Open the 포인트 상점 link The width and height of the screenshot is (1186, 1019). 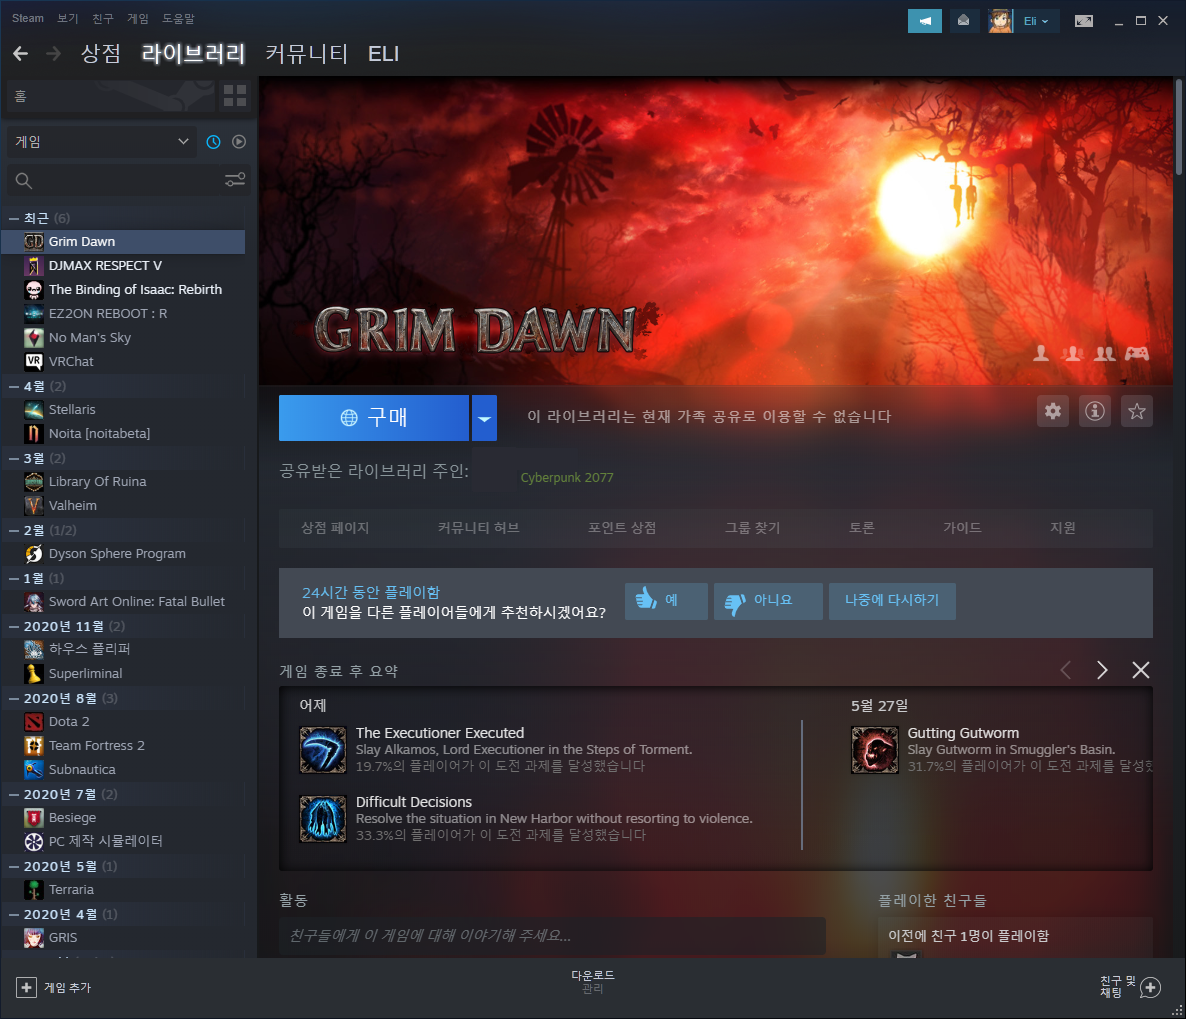(622, 528)
